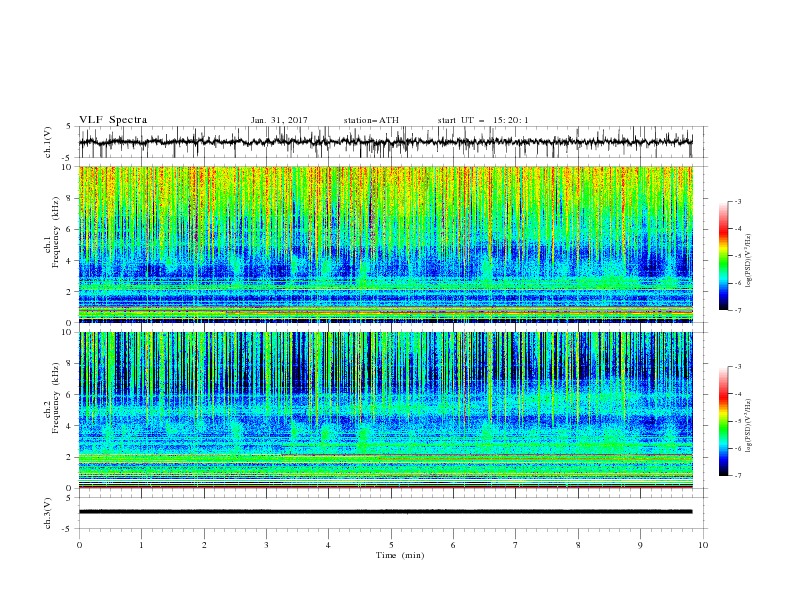Click time axis tick label "8"
Viewport: 792px width, 612px height.
(578, 545)
